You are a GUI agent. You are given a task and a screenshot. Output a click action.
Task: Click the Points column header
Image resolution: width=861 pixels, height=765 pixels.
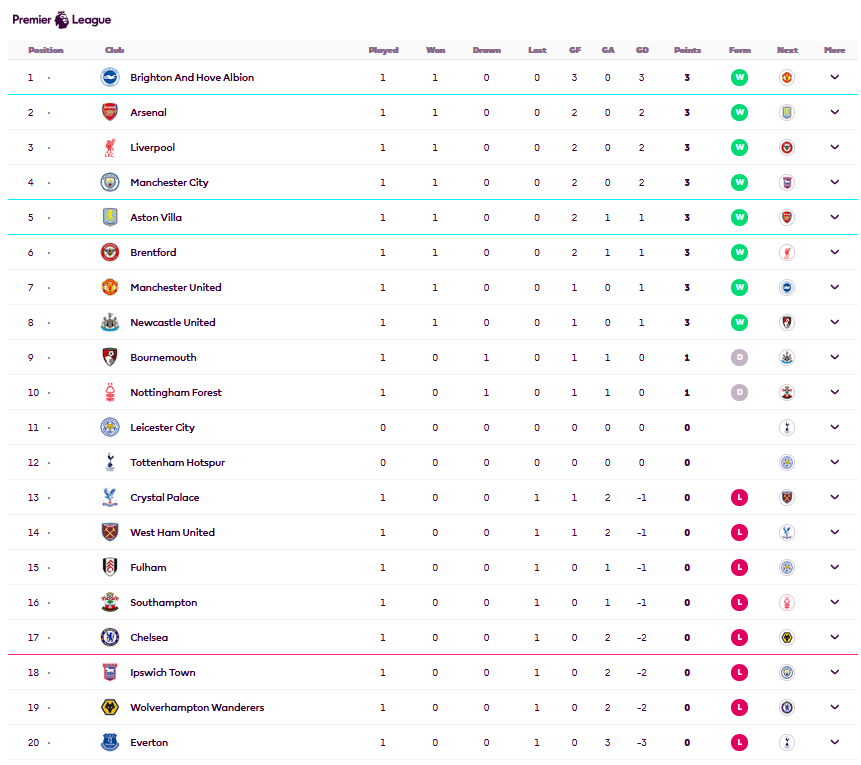click(x=687, y=50)
